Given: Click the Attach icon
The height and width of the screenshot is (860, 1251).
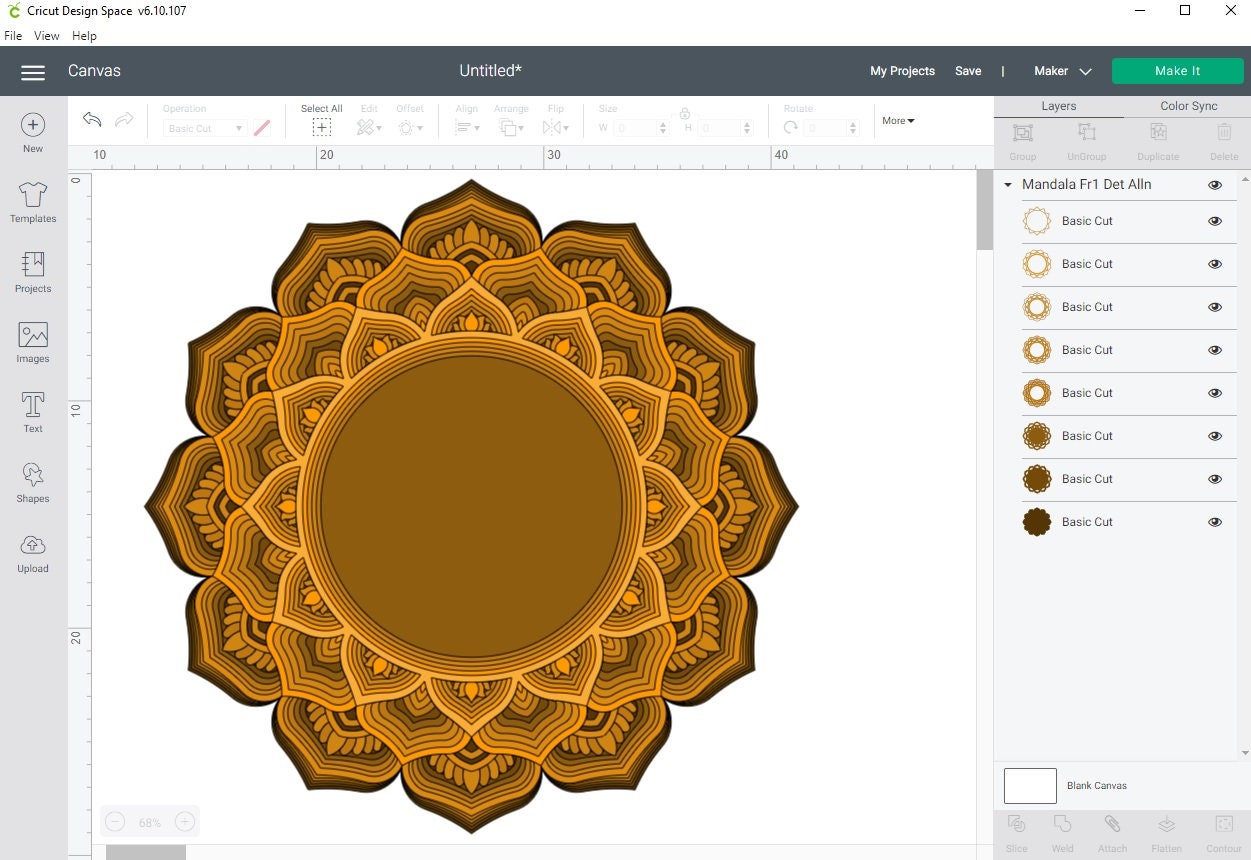Looking at the screenshot, I should 1112,830.
